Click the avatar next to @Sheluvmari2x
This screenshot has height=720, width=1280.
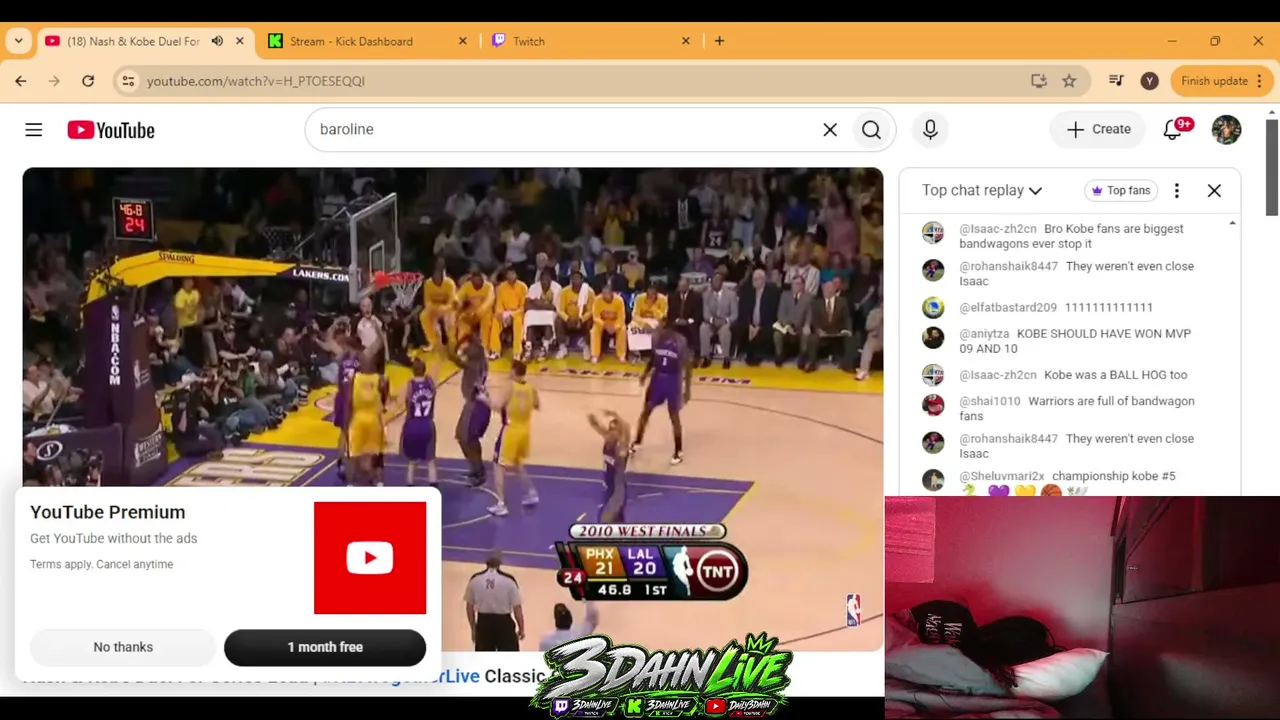[933, 480]
